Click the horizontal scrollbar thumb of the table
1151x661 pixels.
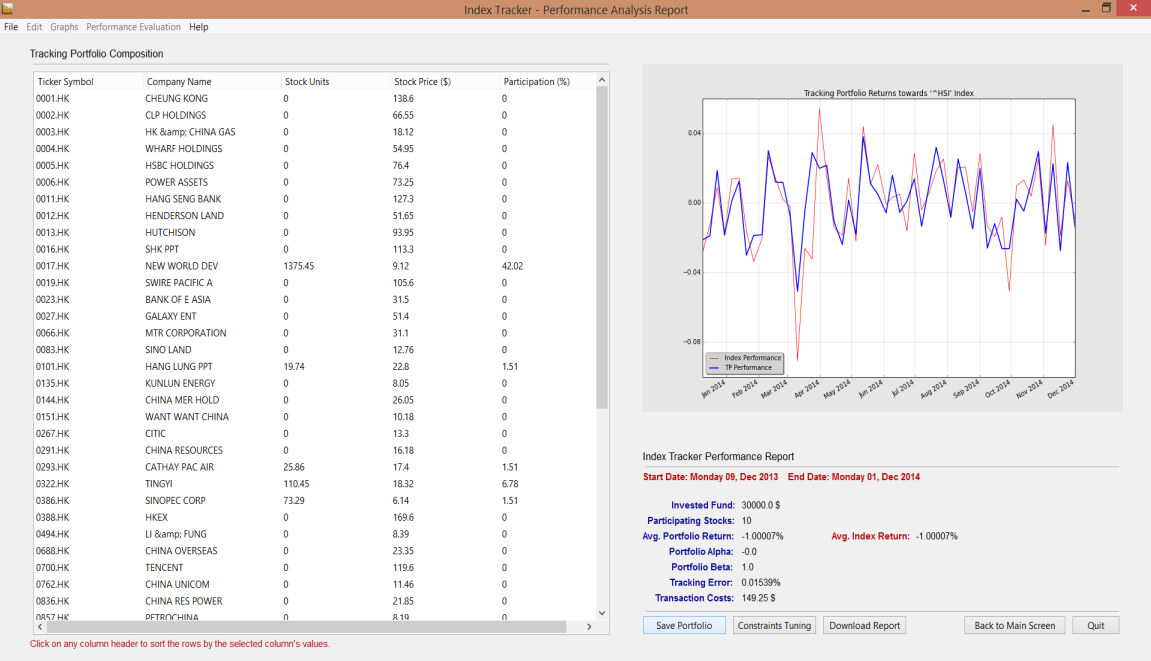click(306, 626)
